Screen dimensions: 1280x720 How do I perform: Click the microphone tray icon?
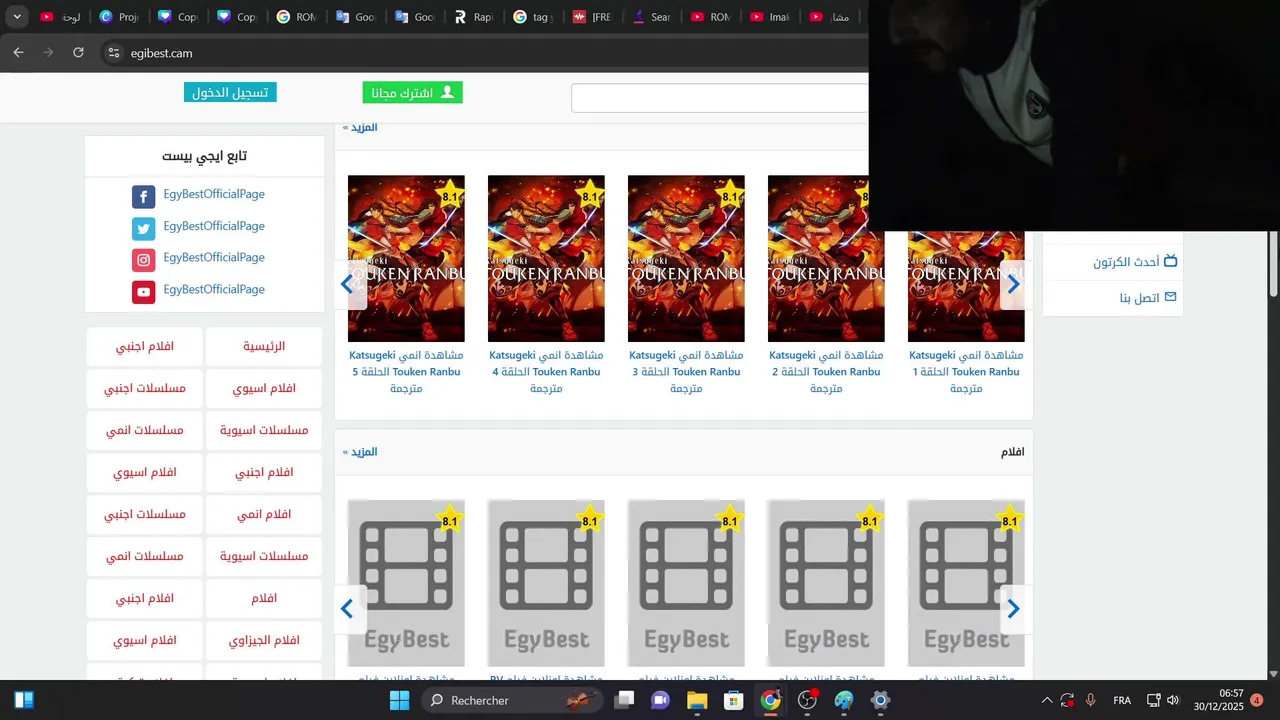(x=1091, y=700)
